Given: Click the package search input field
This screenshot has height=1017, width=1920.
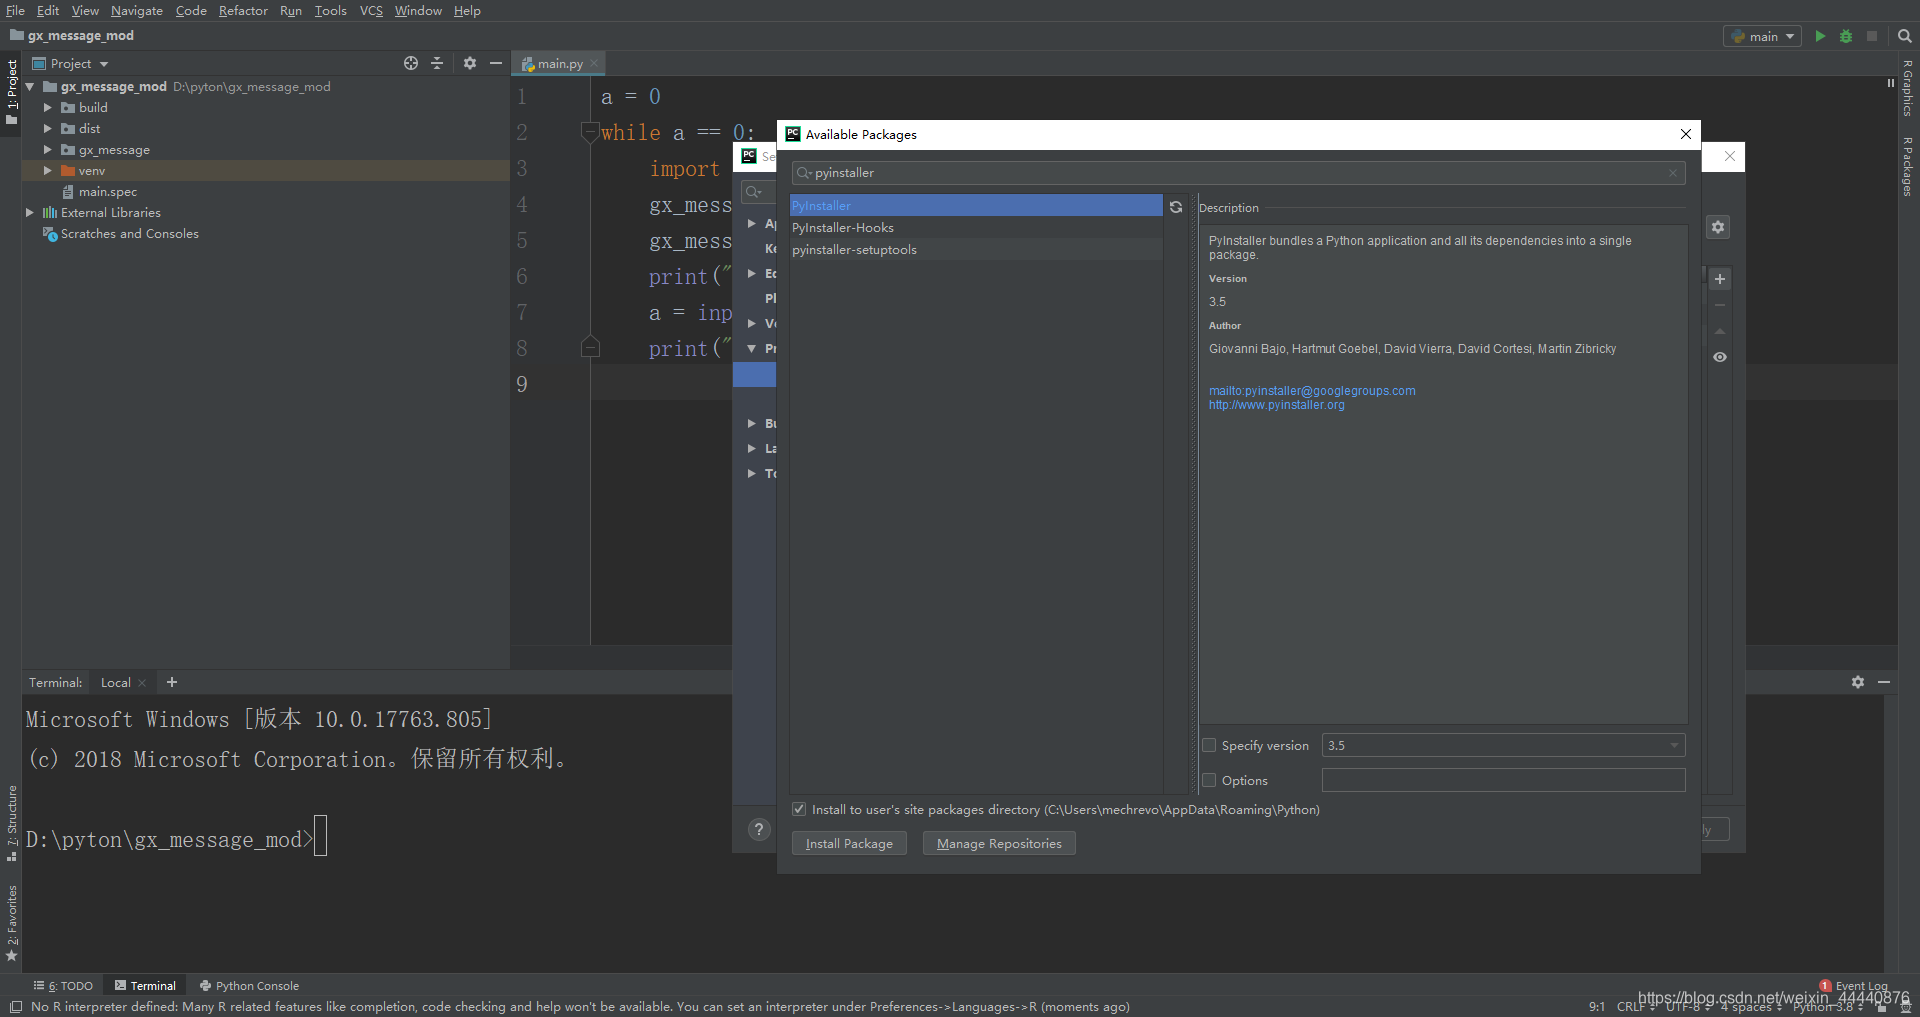Looking at the screenshot, I should click(x=1238, y=173).
